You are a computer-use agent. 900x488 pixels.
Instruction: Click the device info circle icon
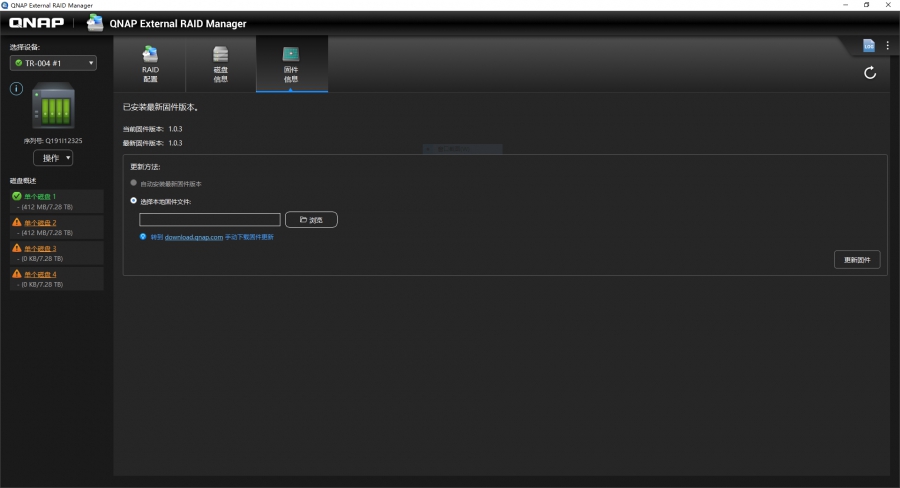(x=16, y=89)
